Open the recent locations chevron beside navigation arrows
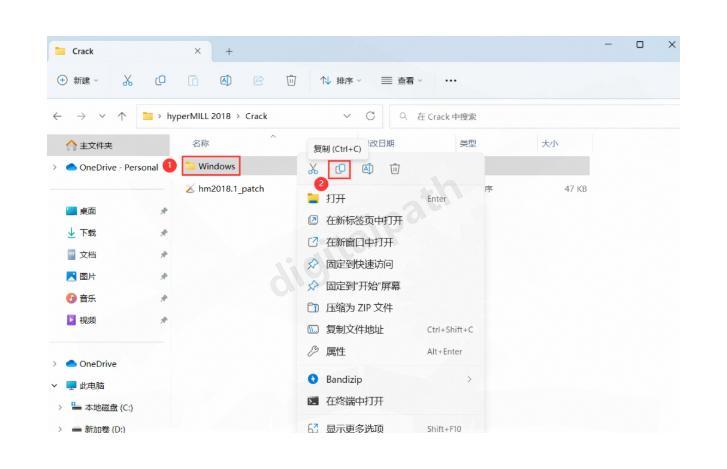Screen dimensions: 727x469 point(102,116)
